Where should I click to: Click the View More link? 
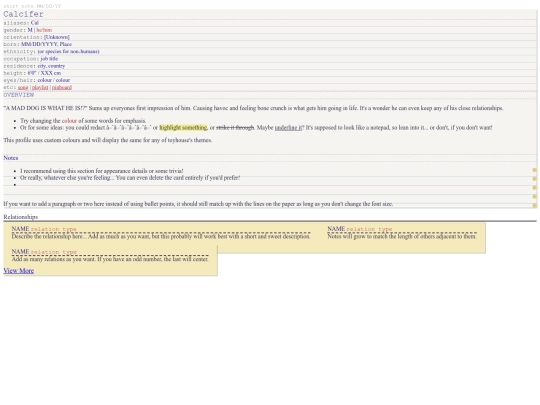[x=19, y=271]
